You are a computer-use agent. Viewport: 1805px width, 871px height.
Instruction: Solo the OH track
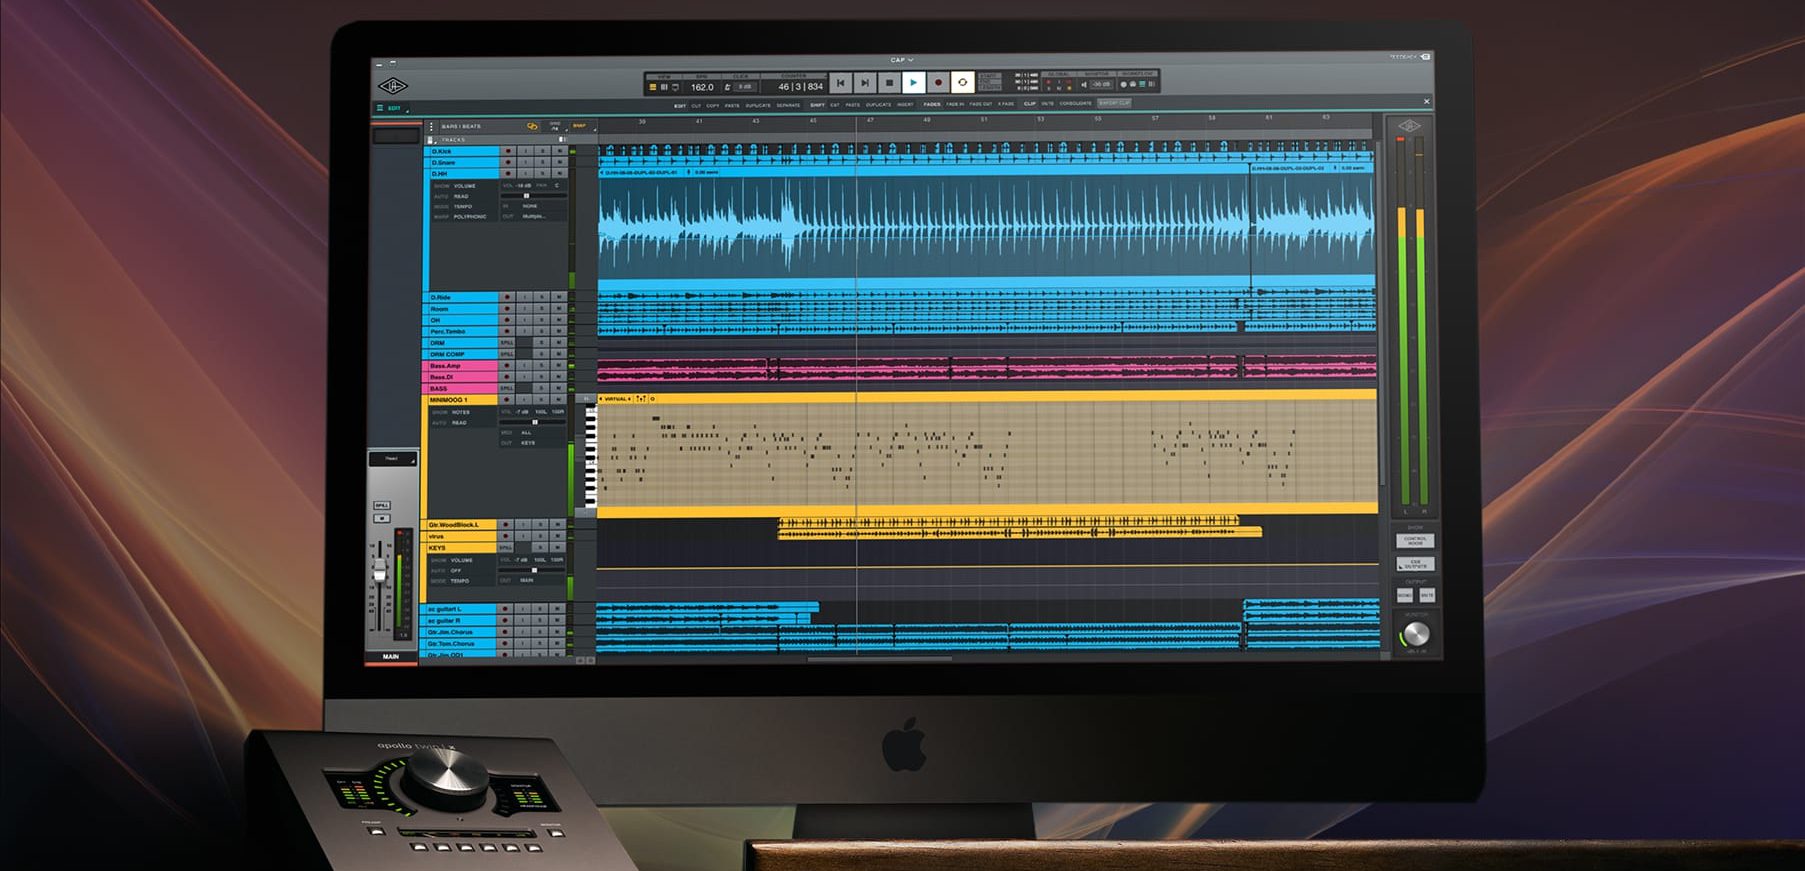click(542, 320)
